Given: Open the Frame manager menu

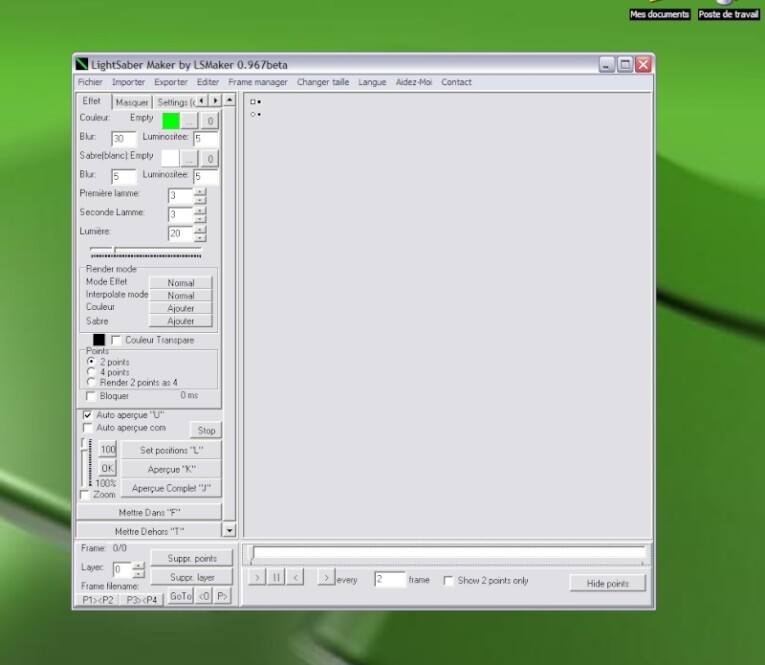Looking at the screenshot, I should point(258,82).
